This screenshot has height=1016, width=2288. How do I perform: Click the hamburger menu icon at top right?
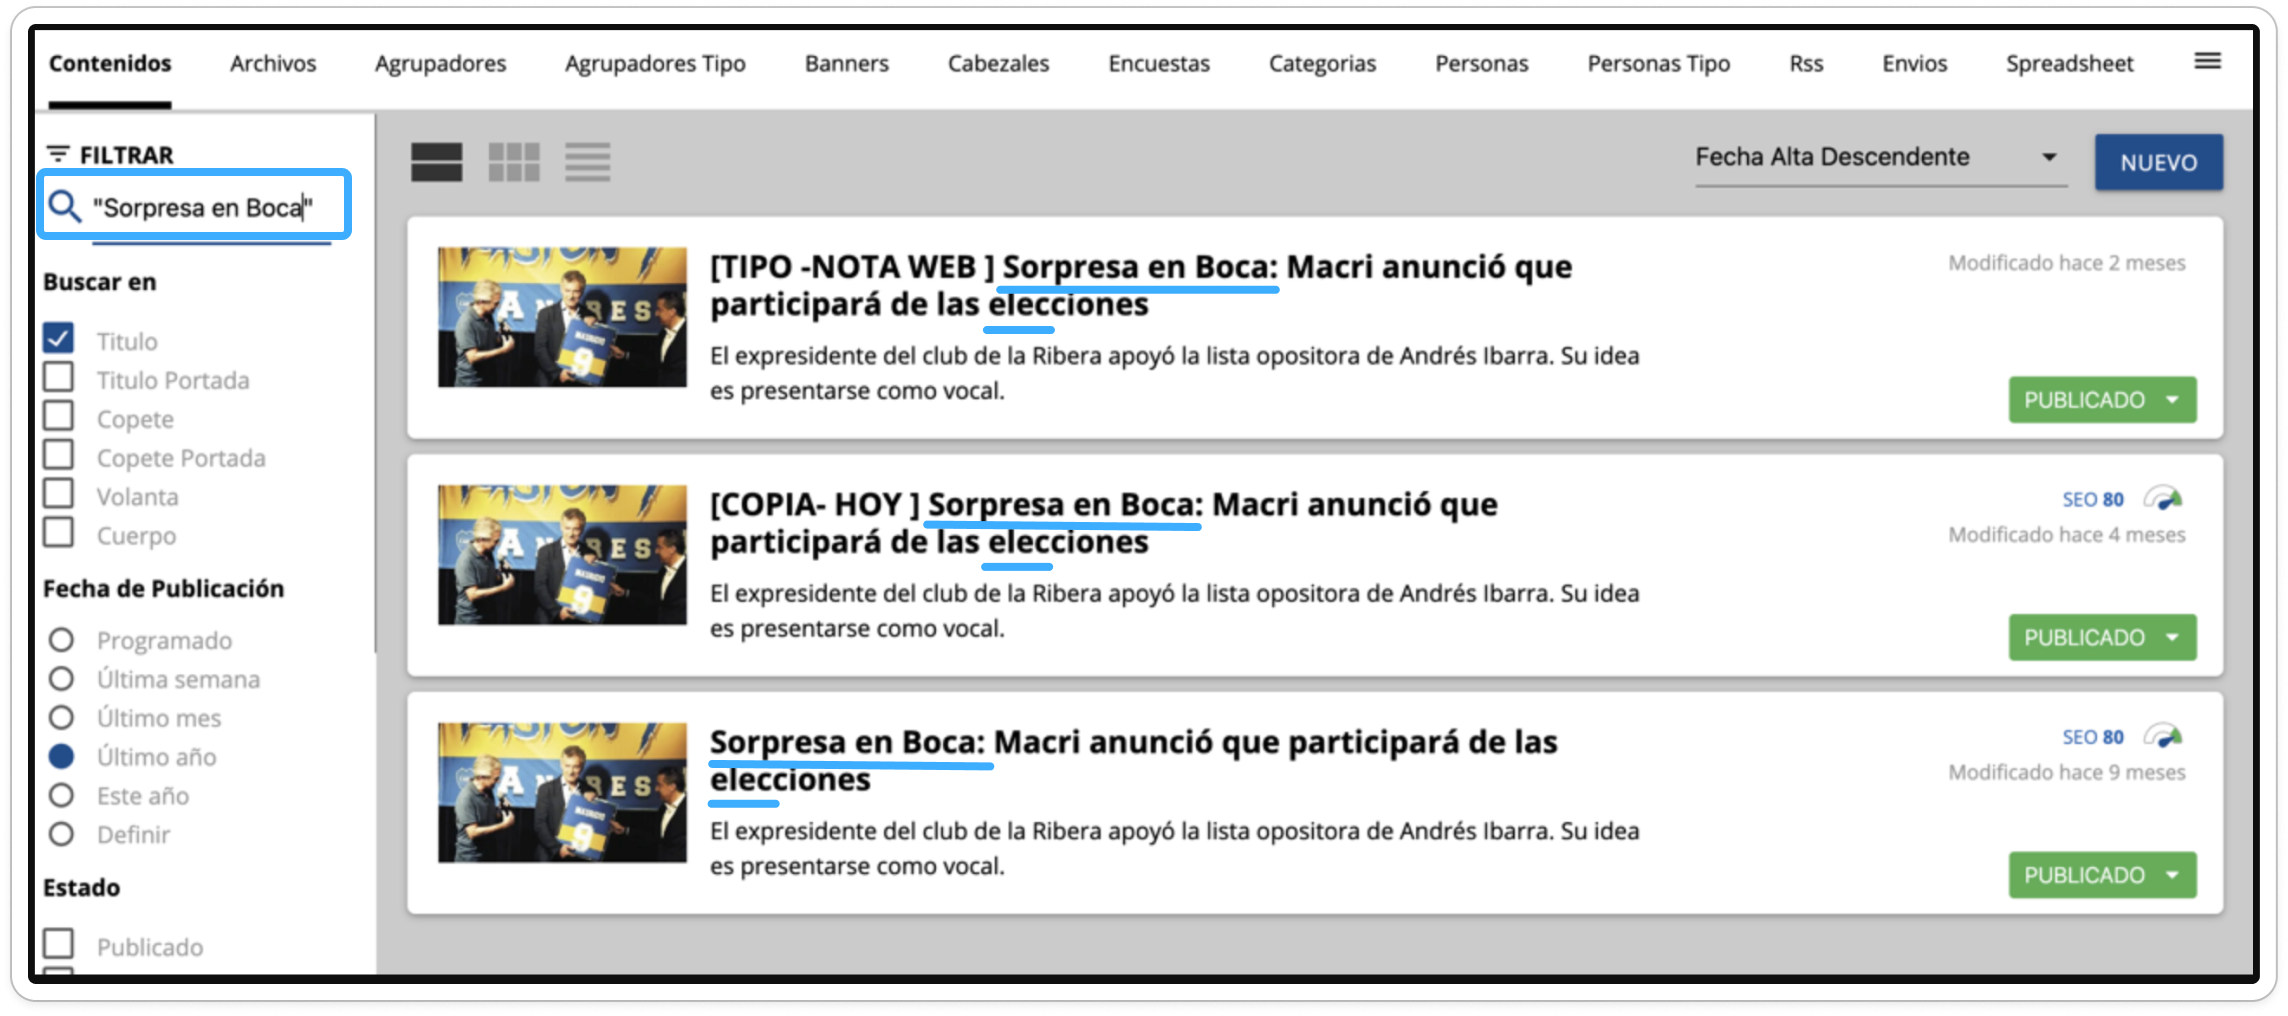(2207, 62)
